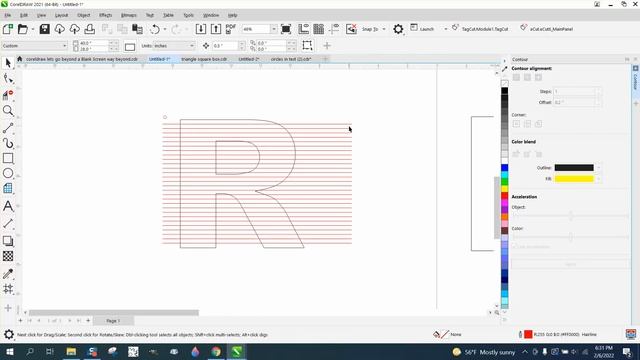Click the eCut MainPanel button
The image size is (640, 360).
point(547,29)
